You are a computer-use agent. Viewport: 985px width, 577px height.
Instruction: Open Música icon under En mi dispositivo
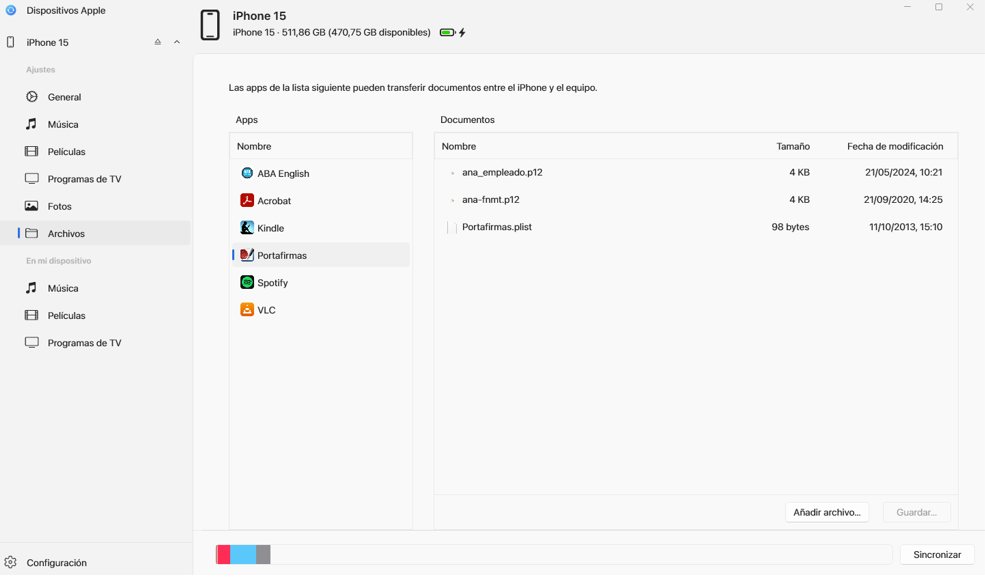[x=31, y=288]
